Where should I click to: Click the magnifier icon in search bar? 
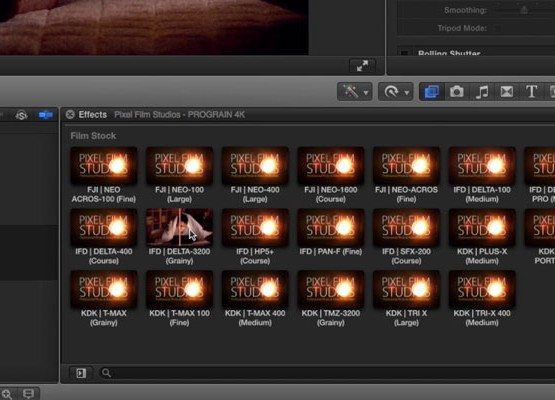pos(106,373)
